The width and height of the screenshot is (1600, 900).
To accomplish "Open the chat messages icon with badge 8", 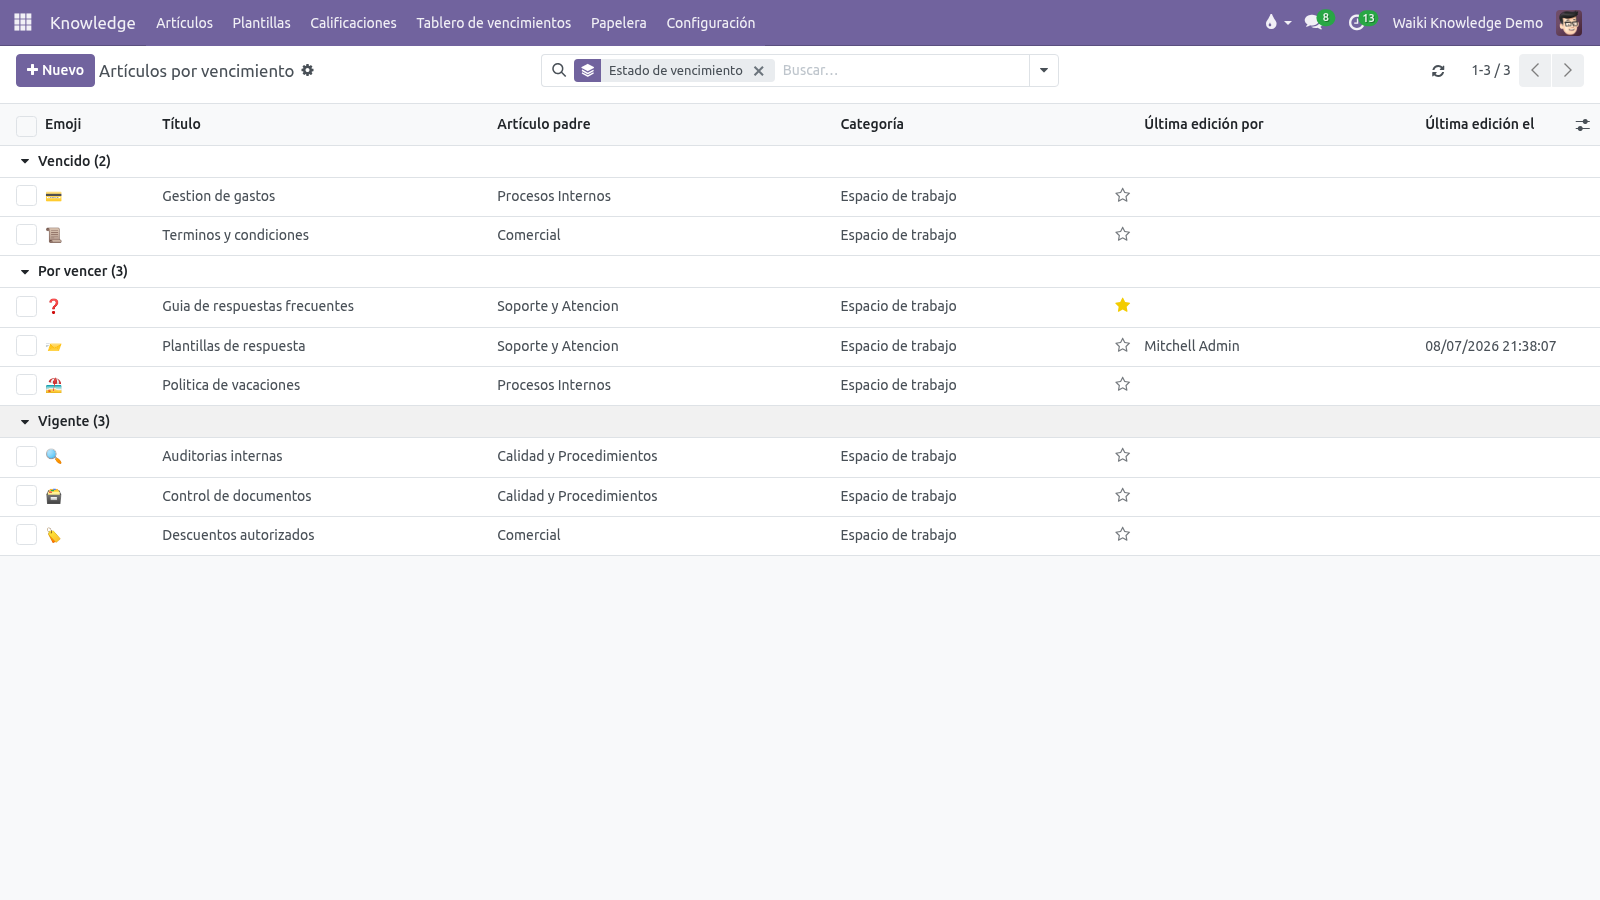I will tap(1314, 22).
